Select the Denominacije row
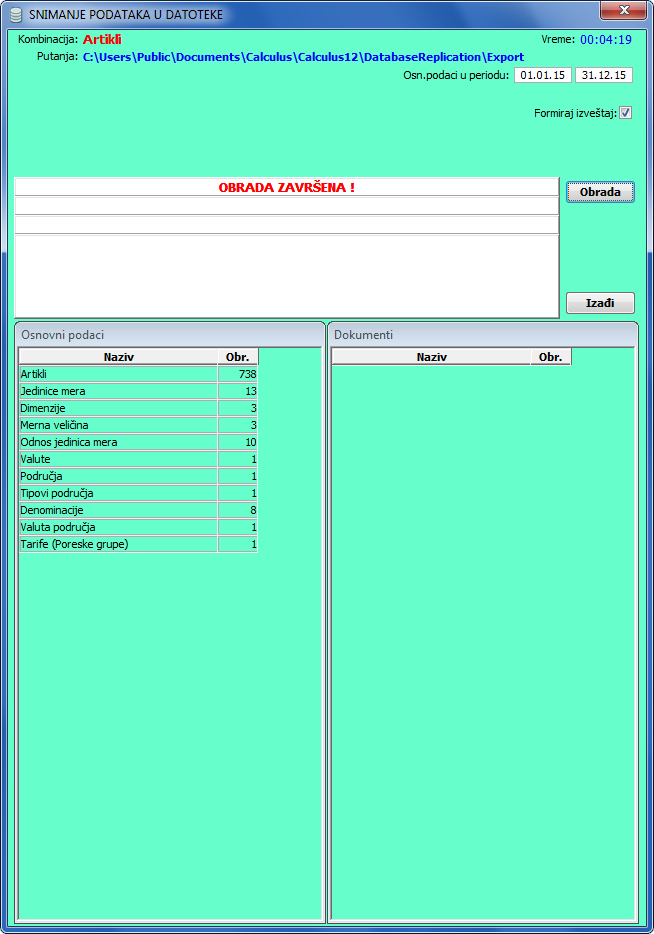 (118, 510)
